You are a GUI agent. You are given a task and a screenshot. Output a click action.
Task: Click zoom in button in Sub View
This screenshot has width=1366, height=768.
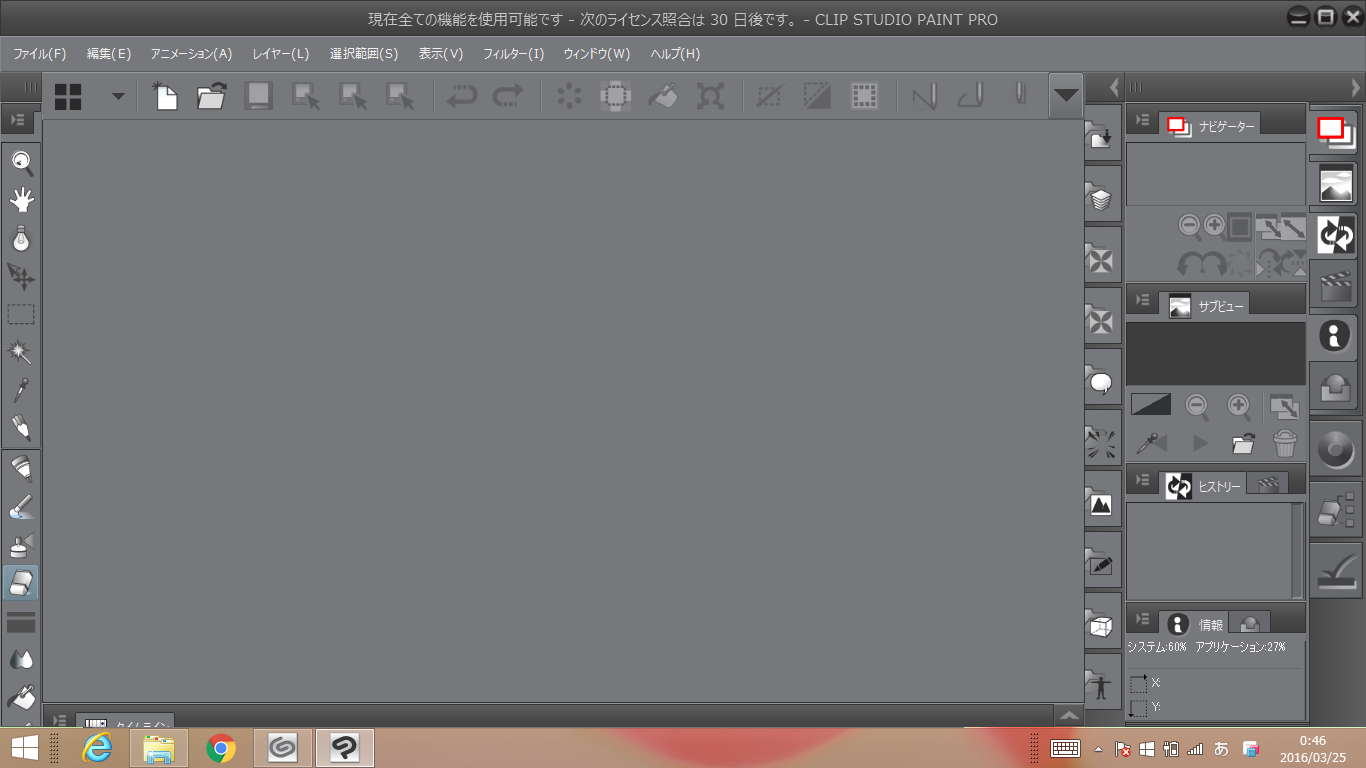click(x=1239, y=405)
